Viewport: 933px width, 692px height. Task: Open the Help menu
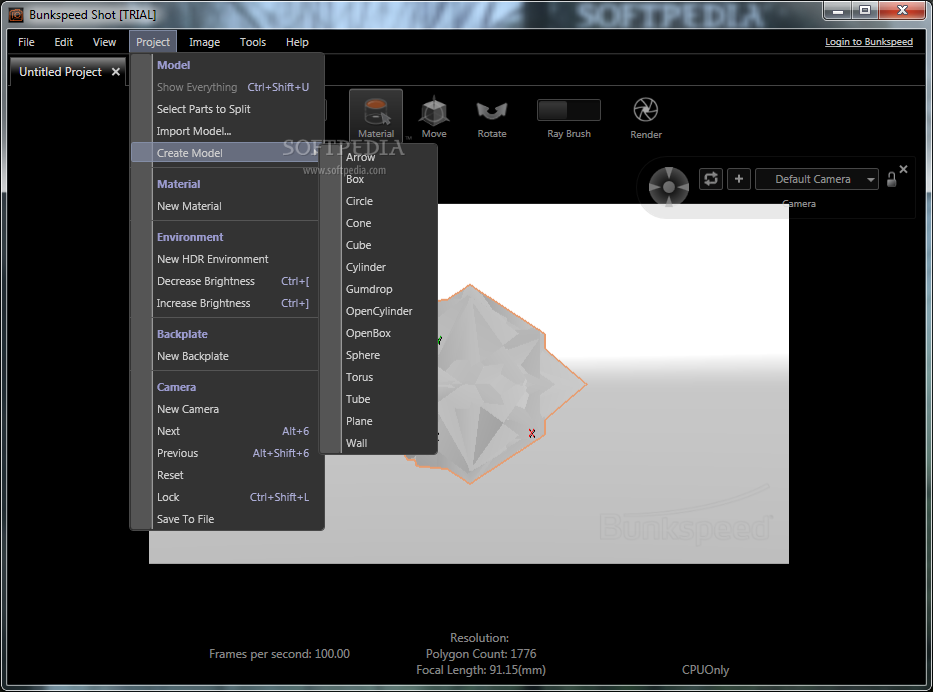point(297,42)
